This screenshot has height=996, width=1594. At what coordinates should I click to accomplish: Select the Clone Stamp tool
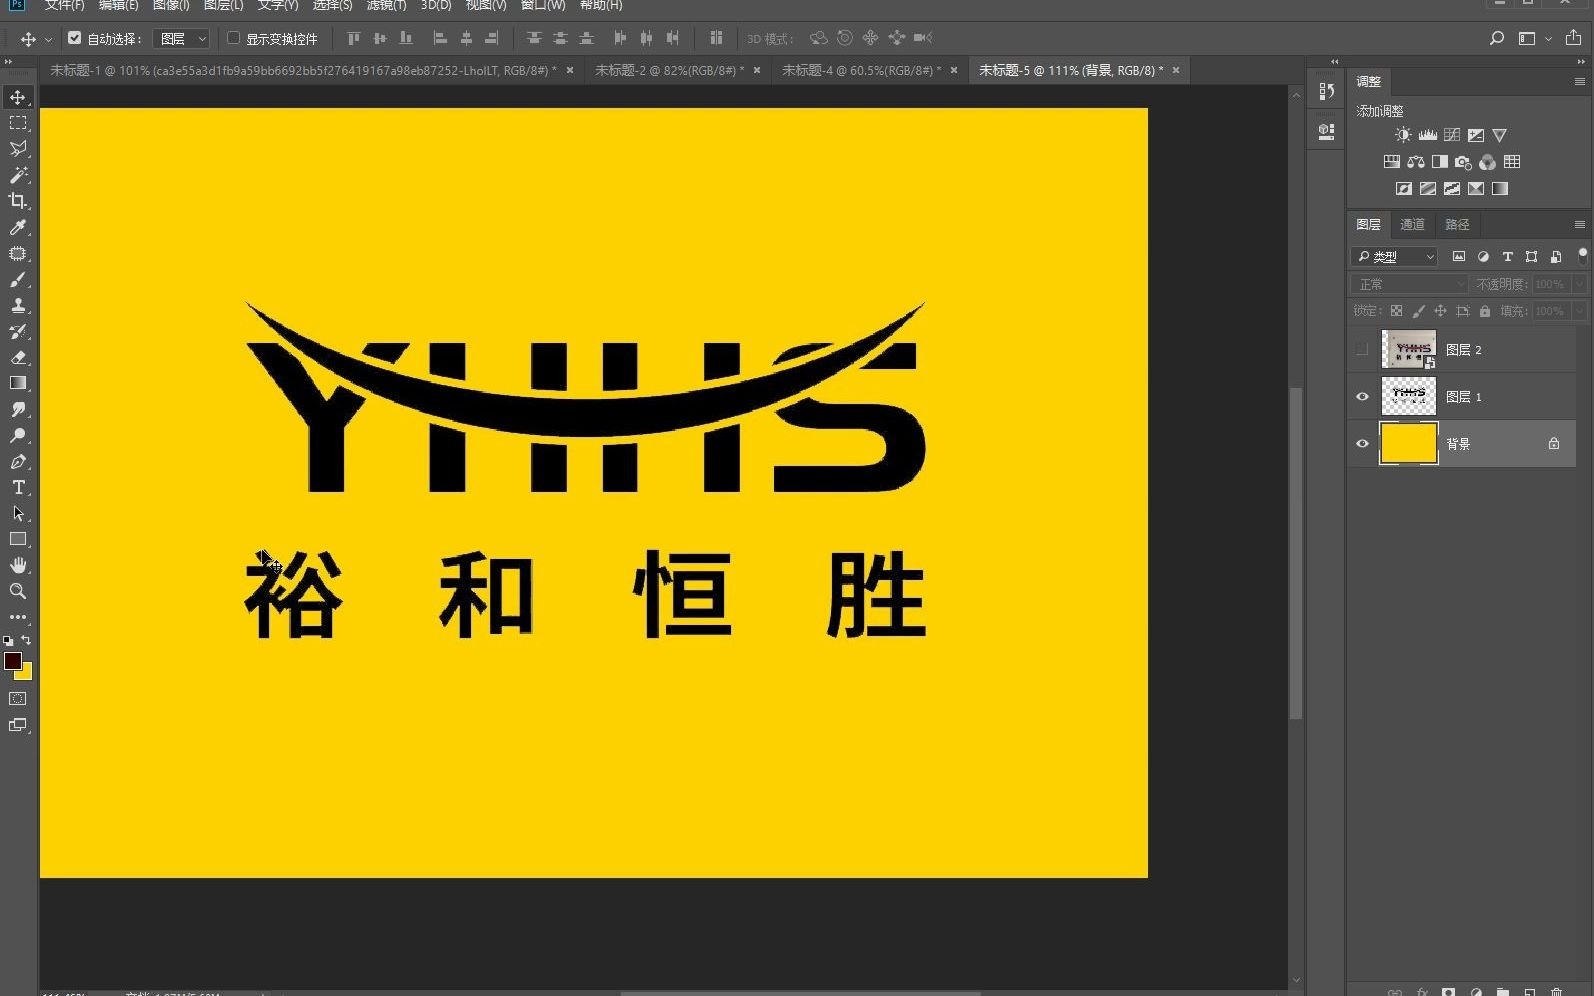pyautogui.click(x=18, y=305)
